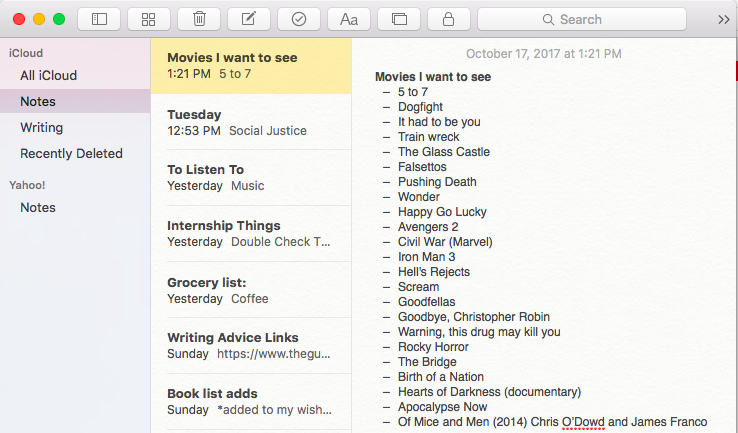
Task: Open the 'Internship Things' note
Action: tap(251, 233)
